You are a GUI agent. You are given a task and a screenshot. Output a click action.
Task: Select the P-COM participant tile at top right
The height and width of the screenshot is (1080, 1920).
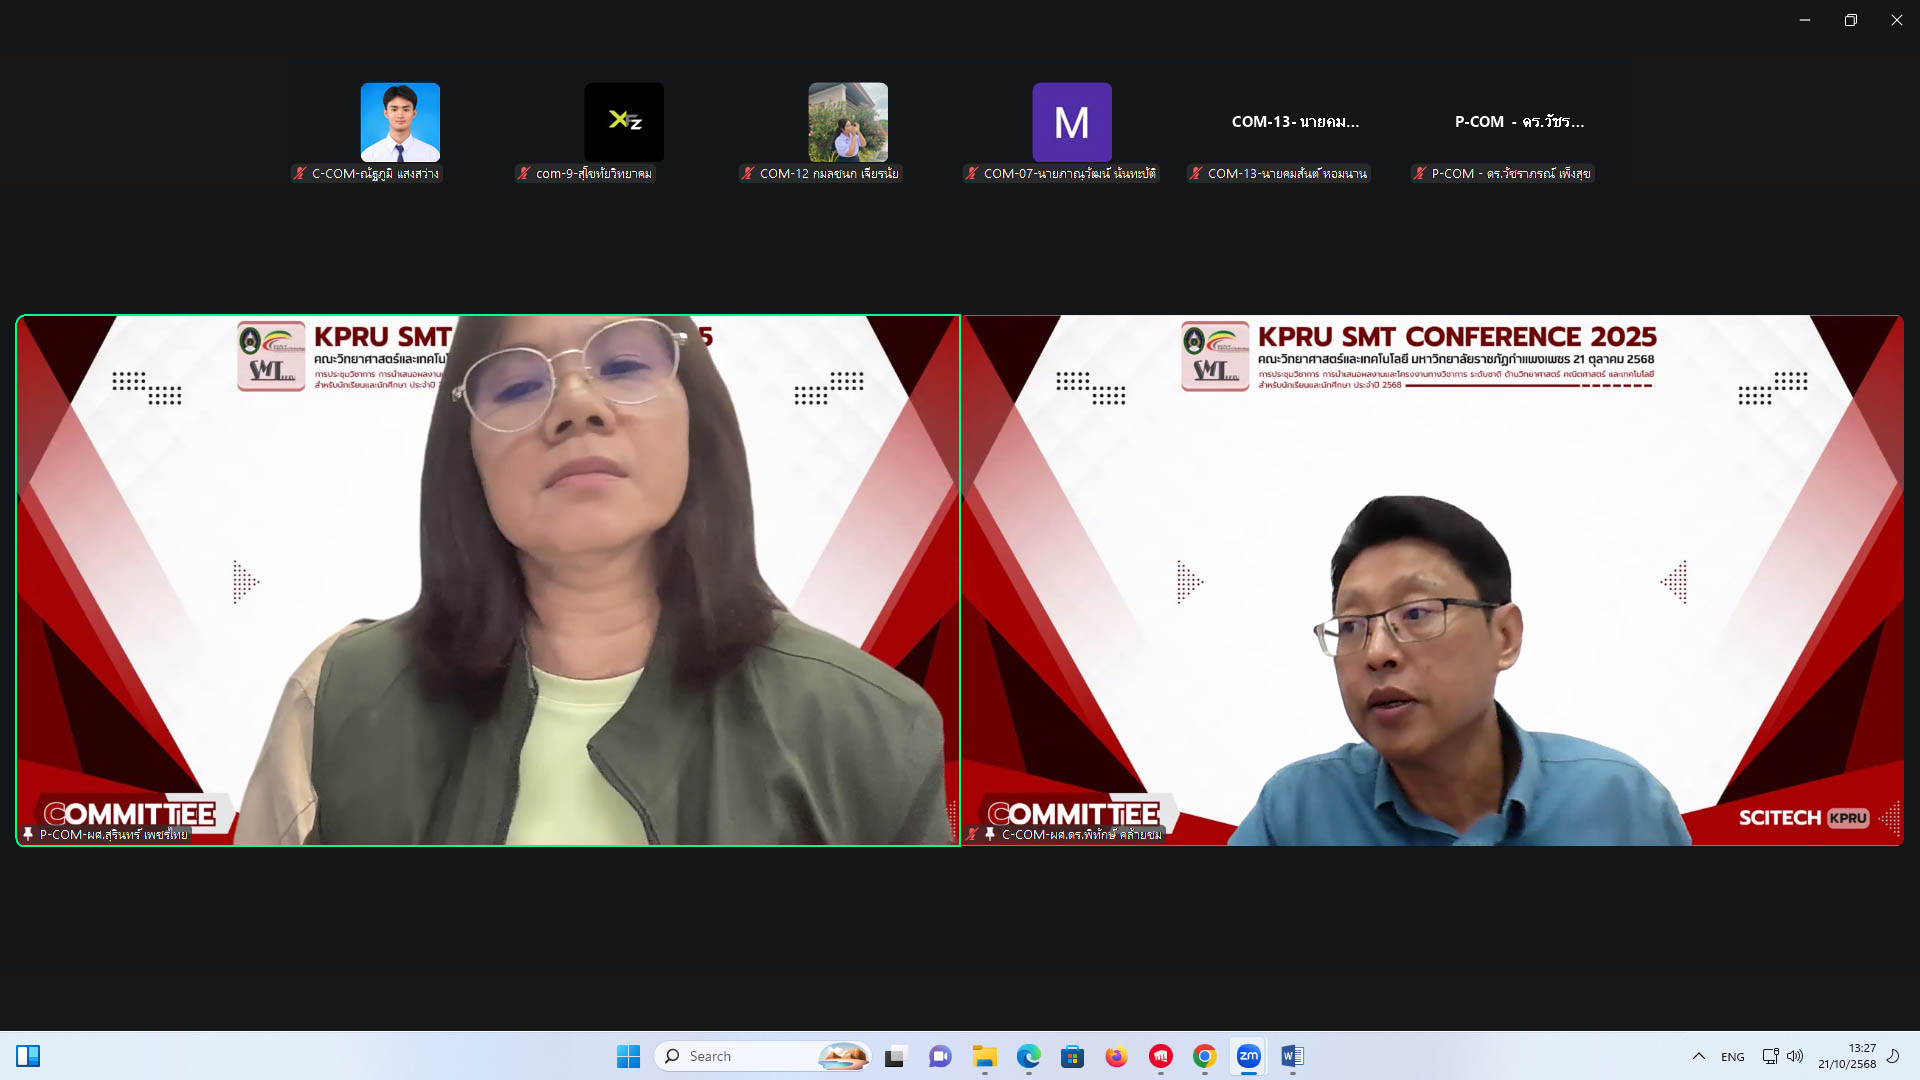pos(1518,122)
